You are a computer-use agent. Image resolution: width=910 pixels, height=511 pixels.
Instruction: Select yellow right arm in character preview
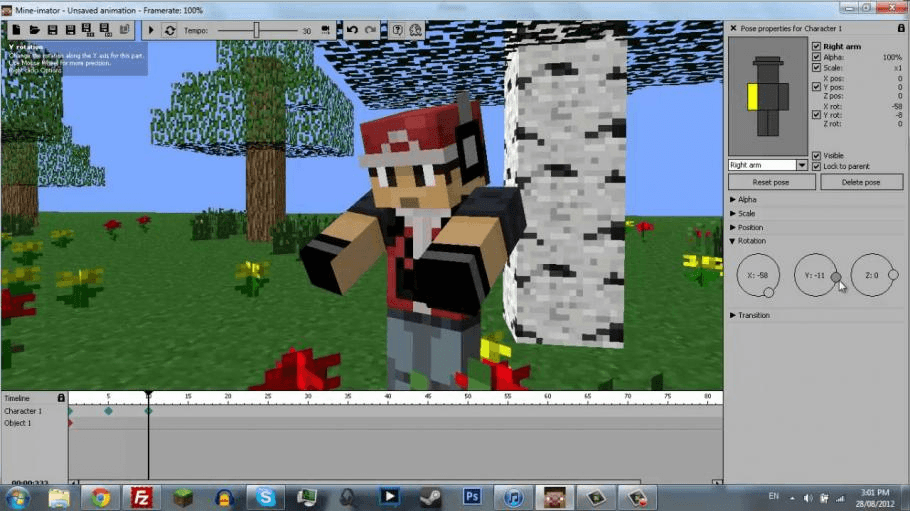(752, 97)
